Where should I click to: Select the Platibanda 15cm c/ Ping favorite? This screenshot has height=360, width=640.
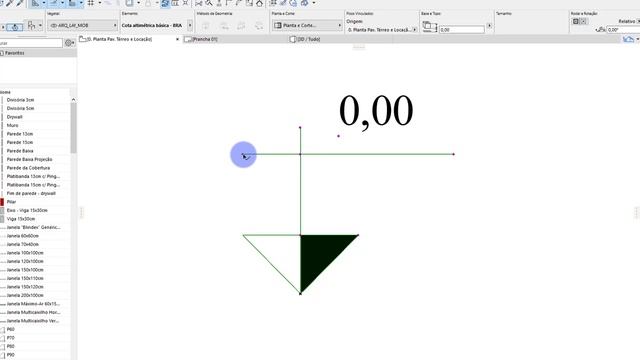pos(33,185)
